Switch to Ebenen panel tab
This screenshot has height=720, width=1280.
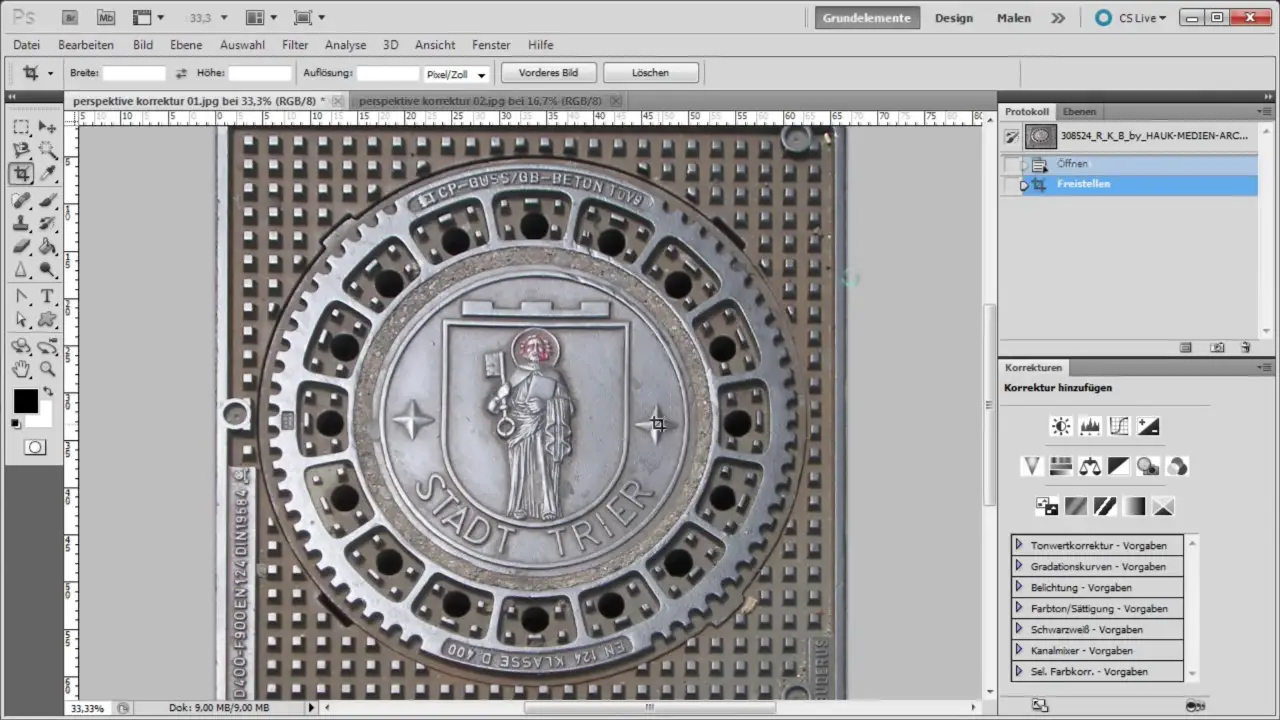pyautogui.click(x=1079, y=112)
